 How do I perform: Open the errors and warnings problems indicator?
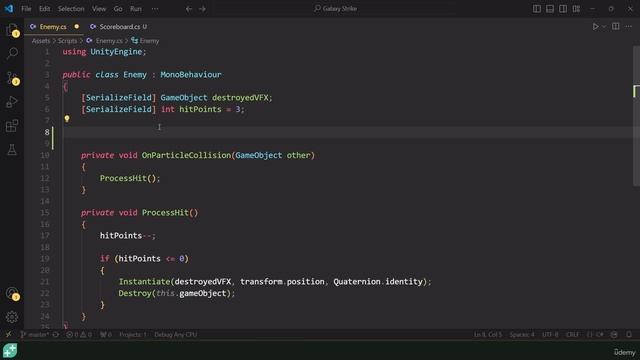pyautogui.click(x=79, y=335)
